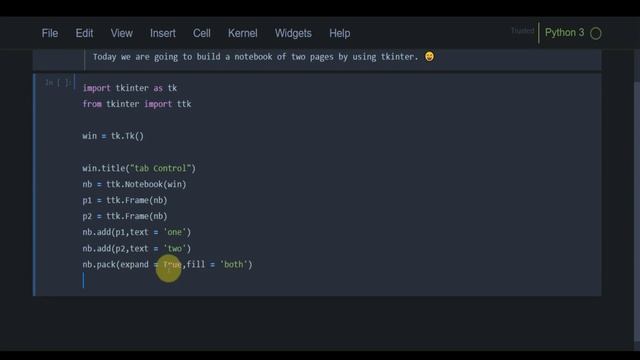Screen dimensions: 640x360
Task: Click the 'import tkinter as tk' line
Action: point(130,88)
